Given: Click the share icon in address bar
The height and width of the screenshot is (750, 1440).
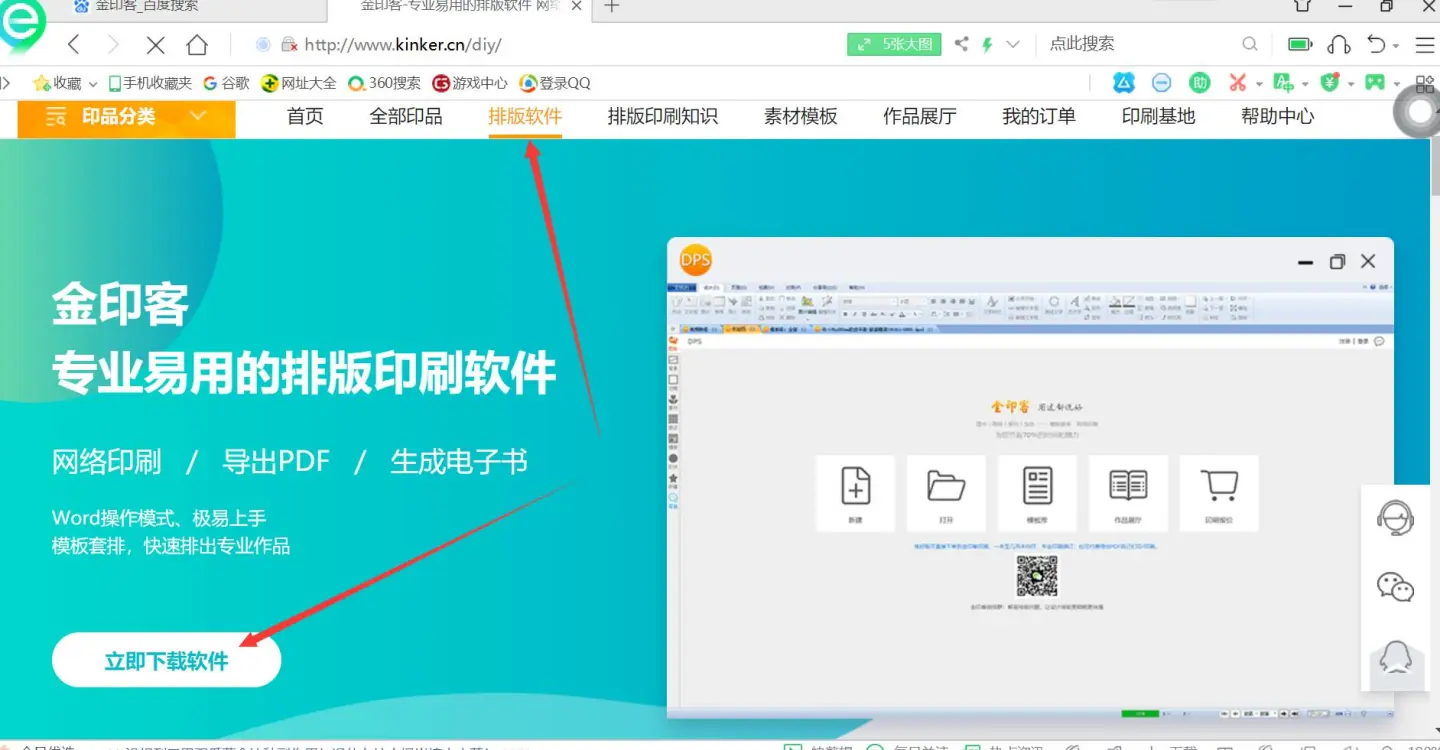Looking at the screenshot, I should click(x=961, y=44).
